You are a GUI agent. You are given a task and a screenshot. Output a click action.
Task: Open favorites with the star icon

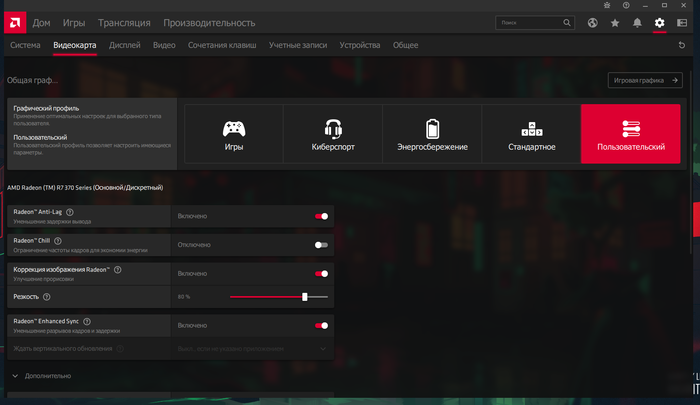pos(615,22)
